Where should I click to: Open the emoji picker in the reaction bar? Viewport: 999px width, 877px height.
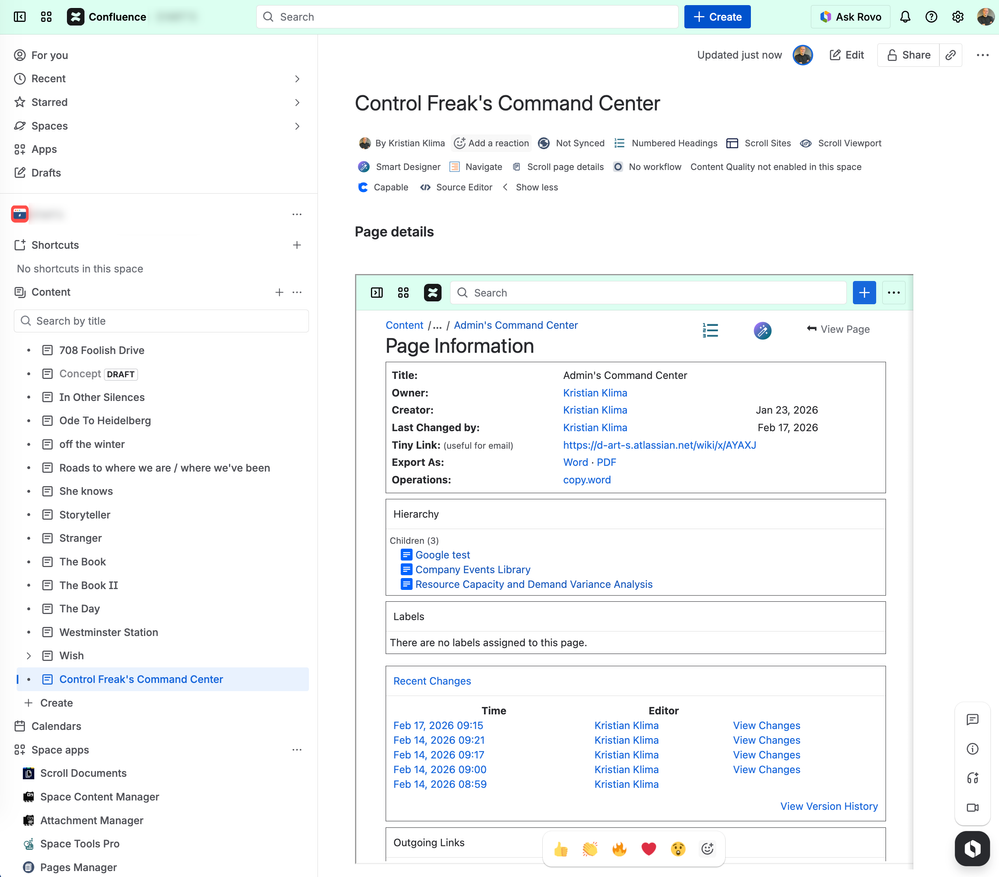[707, 848]
